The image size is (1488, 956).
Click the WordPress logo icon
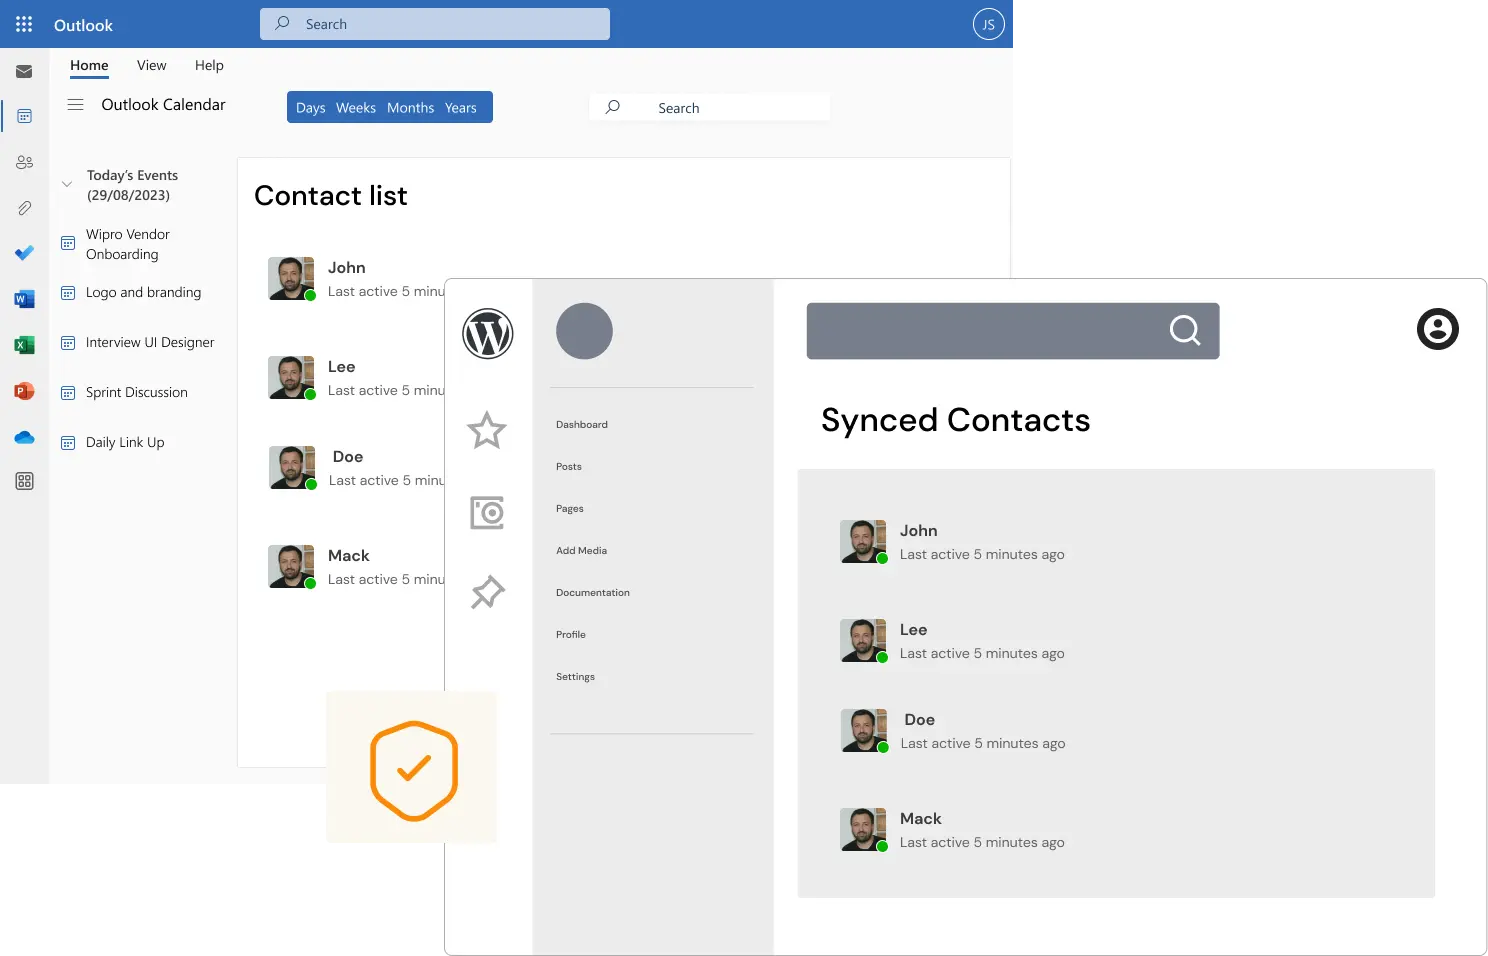tap(488, 334)
